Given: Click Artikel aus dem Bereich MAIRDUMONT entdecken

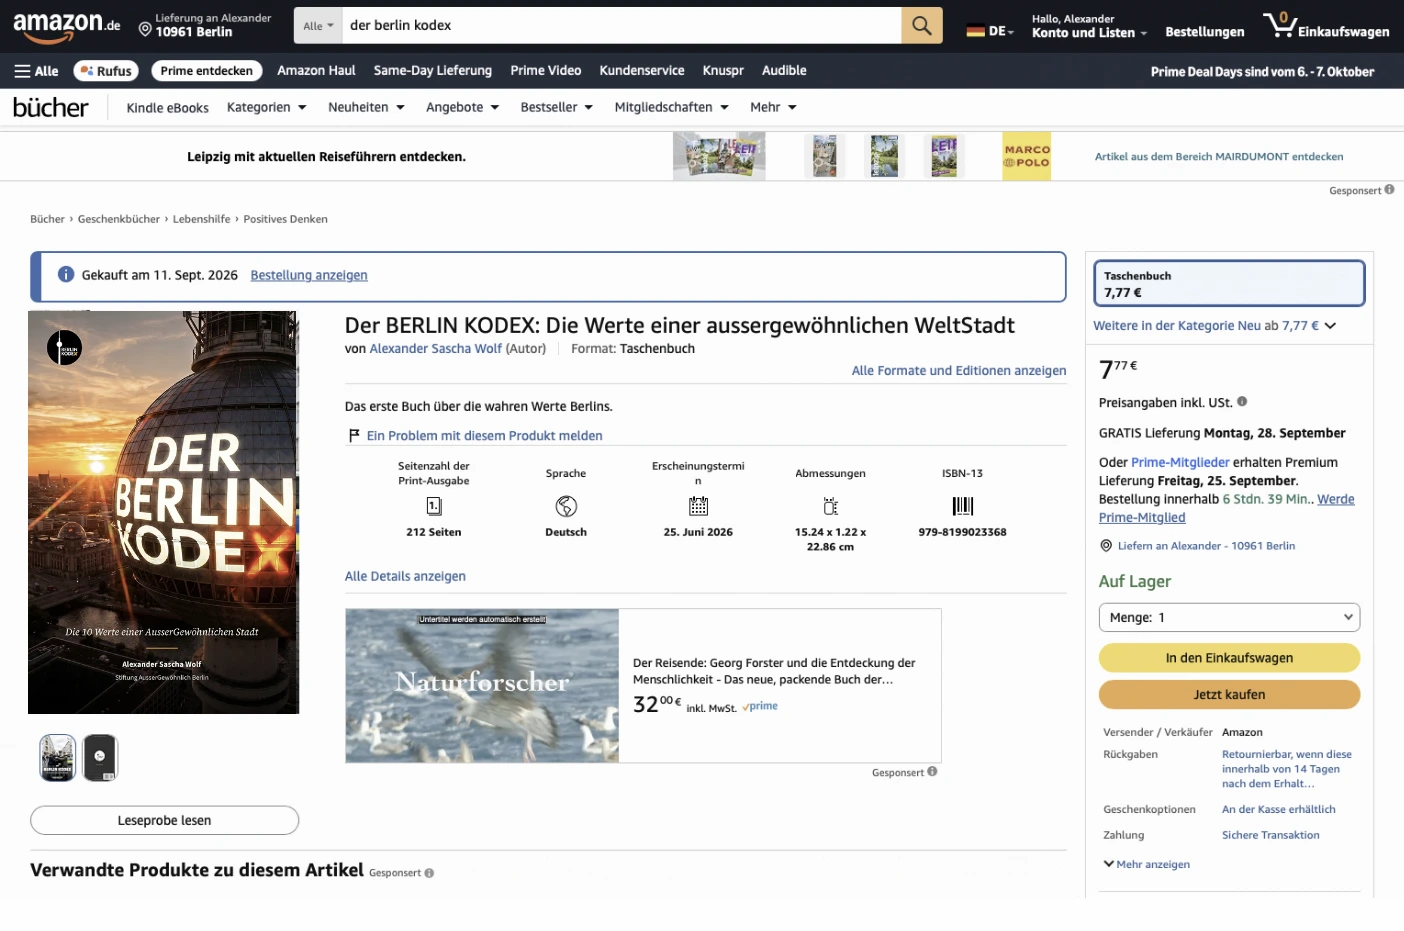Looking at the screenshot, I should (x=1219, y=157).
